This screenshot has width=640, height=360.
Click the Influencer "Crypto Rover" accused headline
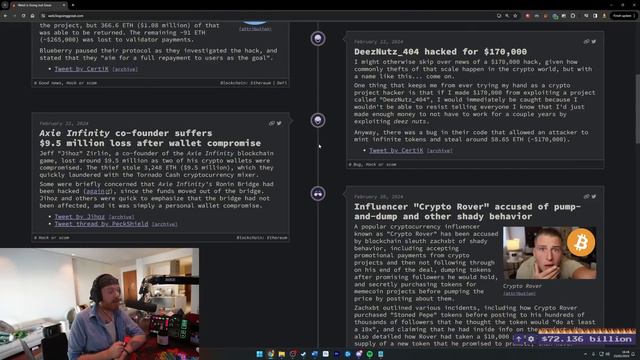(x=467, y=211)
